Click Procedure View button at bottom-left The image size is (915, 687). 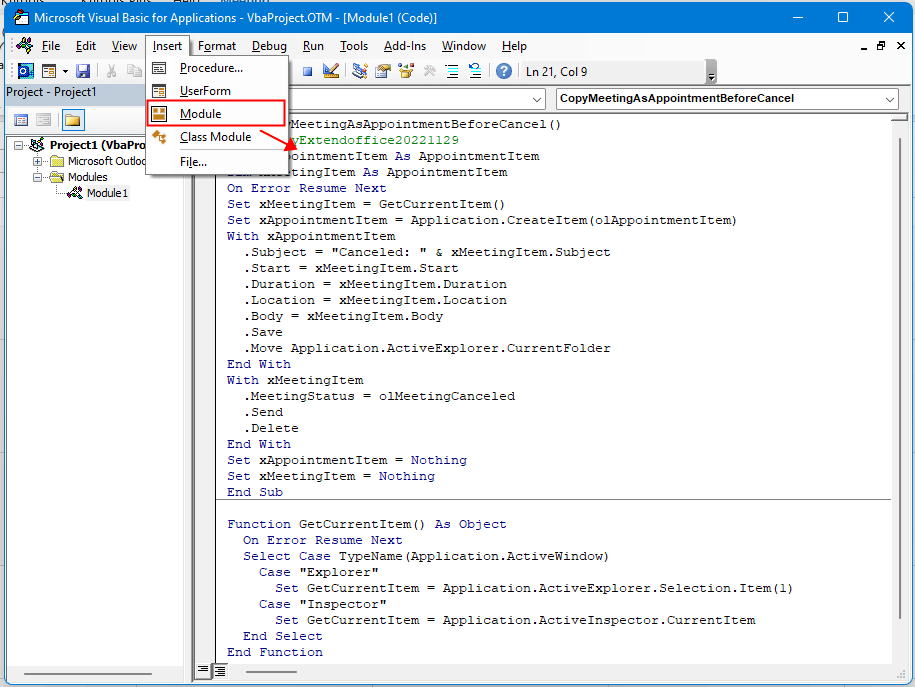[203, 670]
